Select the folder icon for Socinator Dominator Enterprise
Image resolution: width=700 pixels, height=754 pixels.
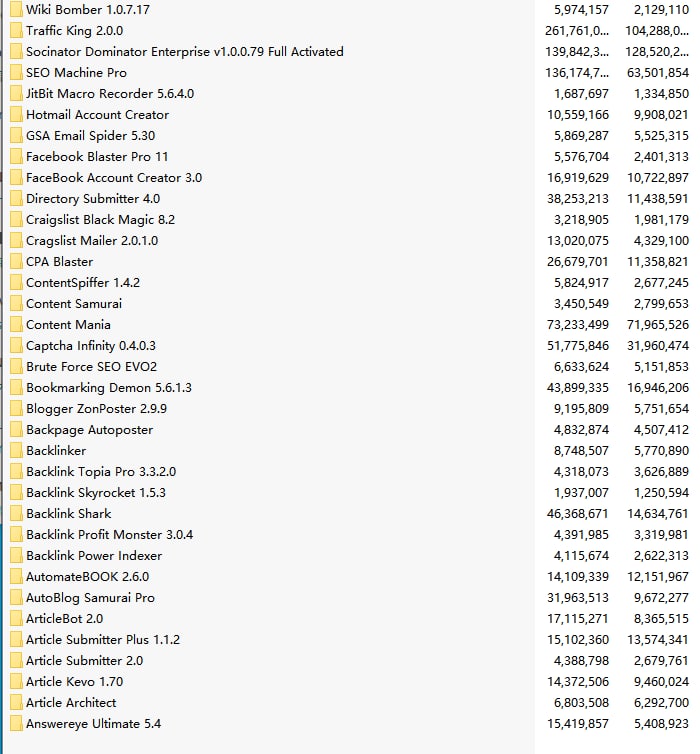tap(16, 51)
